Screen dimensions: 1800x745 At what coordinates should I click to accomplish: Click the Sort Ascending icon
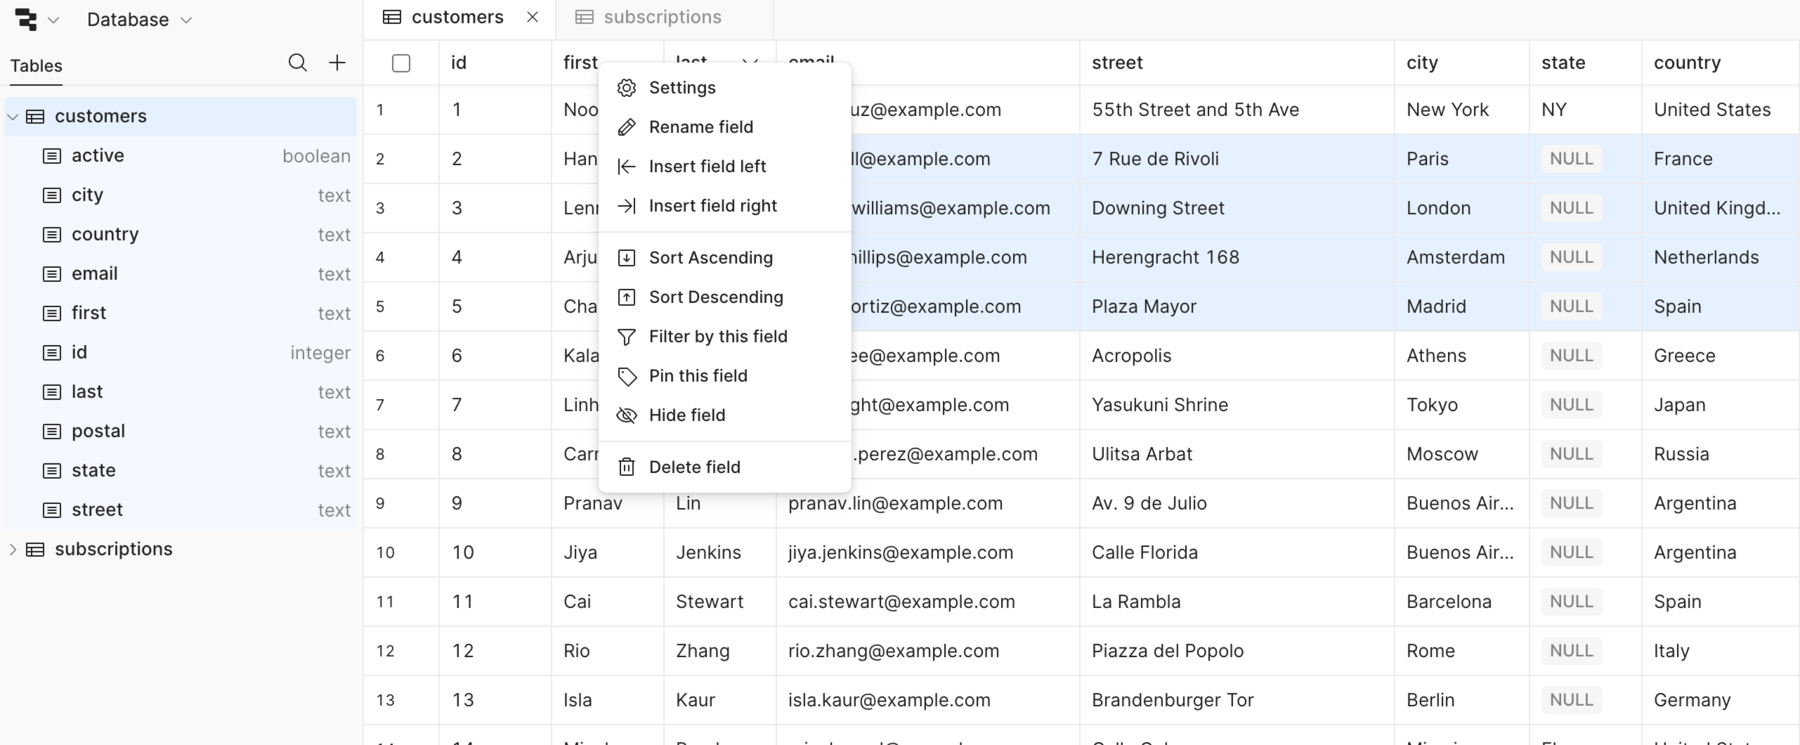tap(627, 258)
